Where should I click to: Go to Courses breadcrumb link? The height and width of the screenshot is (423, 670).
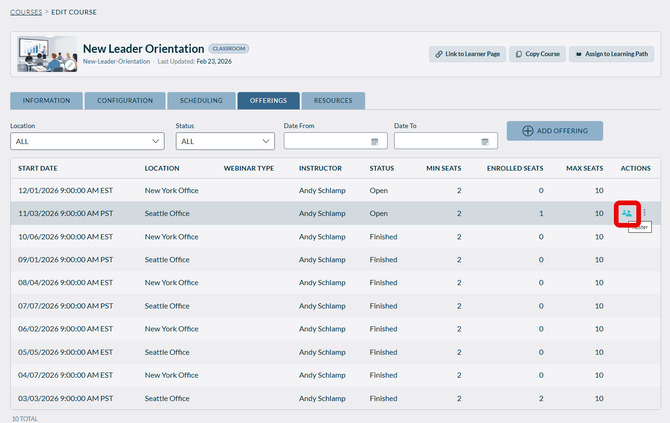(x=26, y=12)
